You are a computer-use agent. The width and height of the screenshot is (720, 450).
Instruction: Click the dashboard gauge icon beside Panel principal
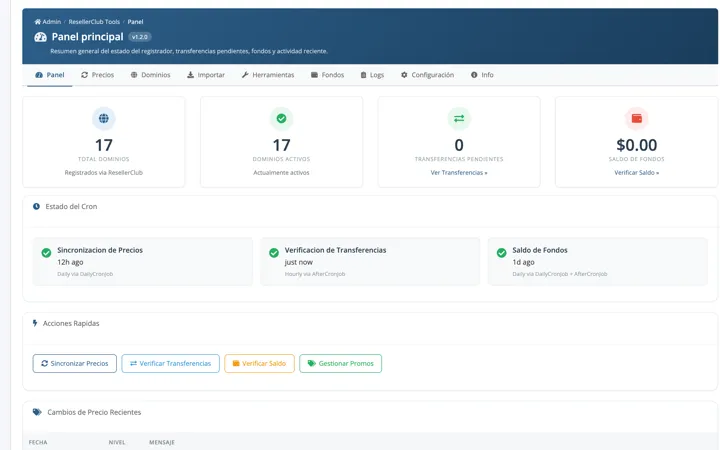(x=40, y=37)
